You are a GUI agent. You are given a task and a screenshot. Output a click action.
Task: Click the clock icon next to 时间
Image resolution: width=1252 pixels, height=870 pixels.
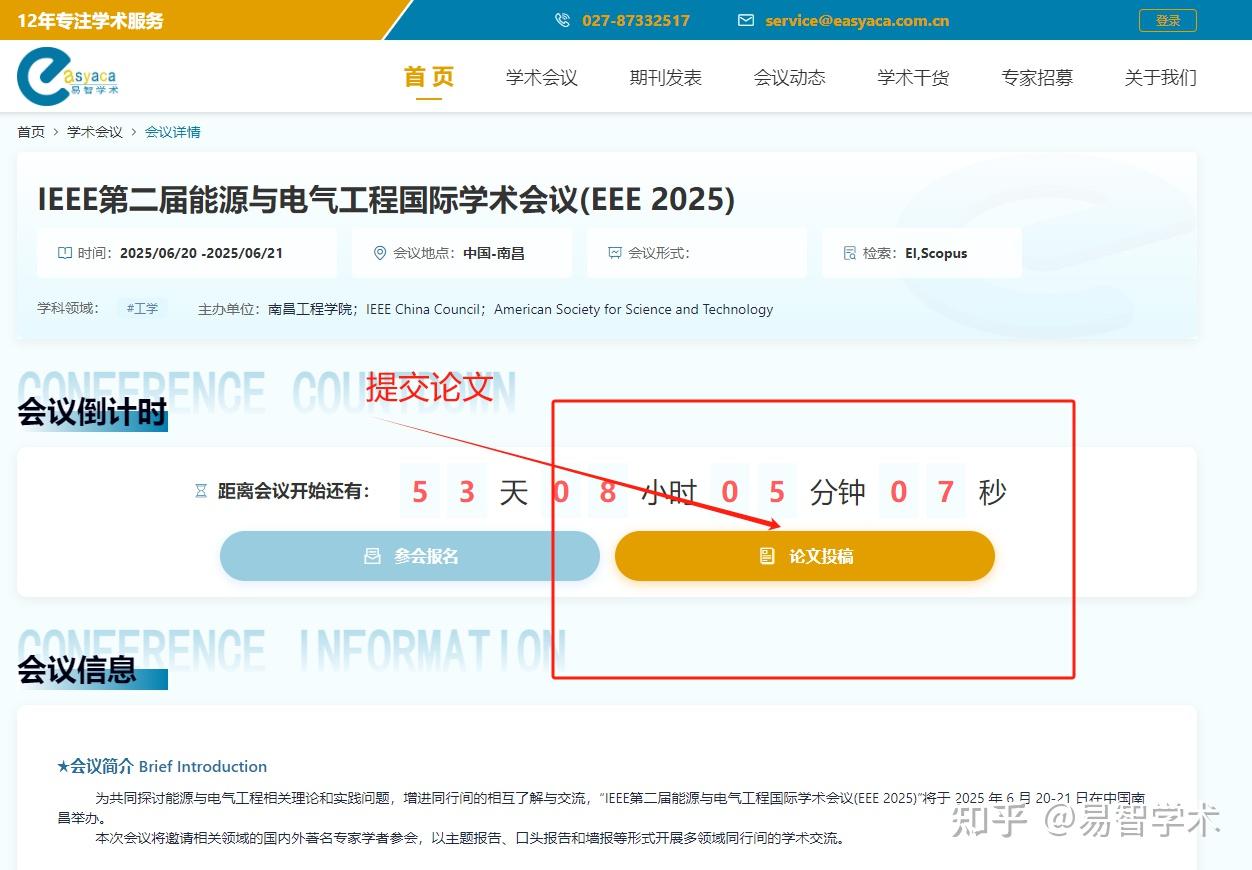tap(63, 253)
